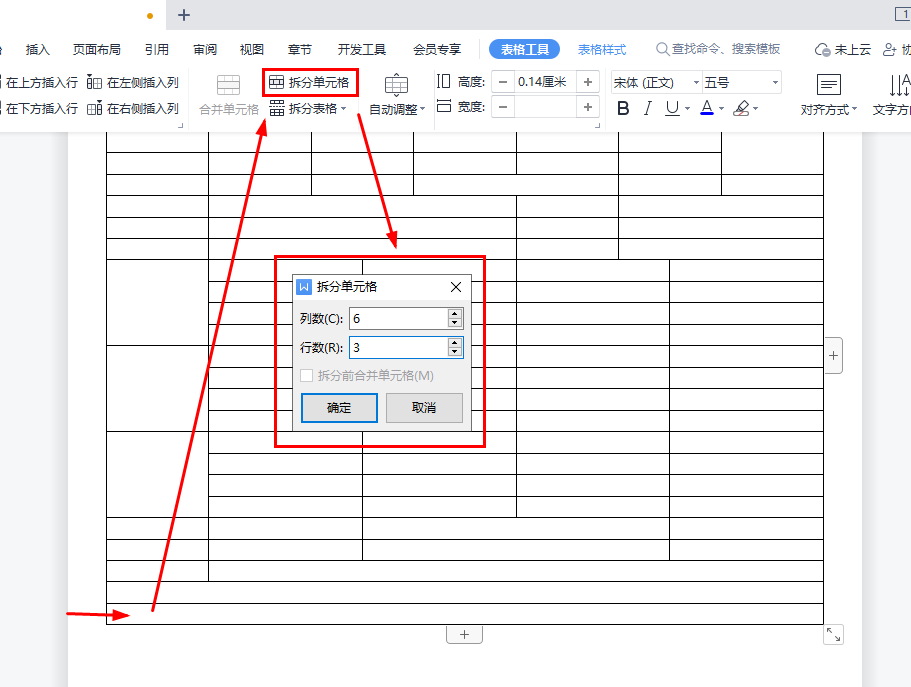Image resolution: width=911 pixels, height=687 pixels.
Task: Click the shading/highlight pen icon
Action: (741, 108)
